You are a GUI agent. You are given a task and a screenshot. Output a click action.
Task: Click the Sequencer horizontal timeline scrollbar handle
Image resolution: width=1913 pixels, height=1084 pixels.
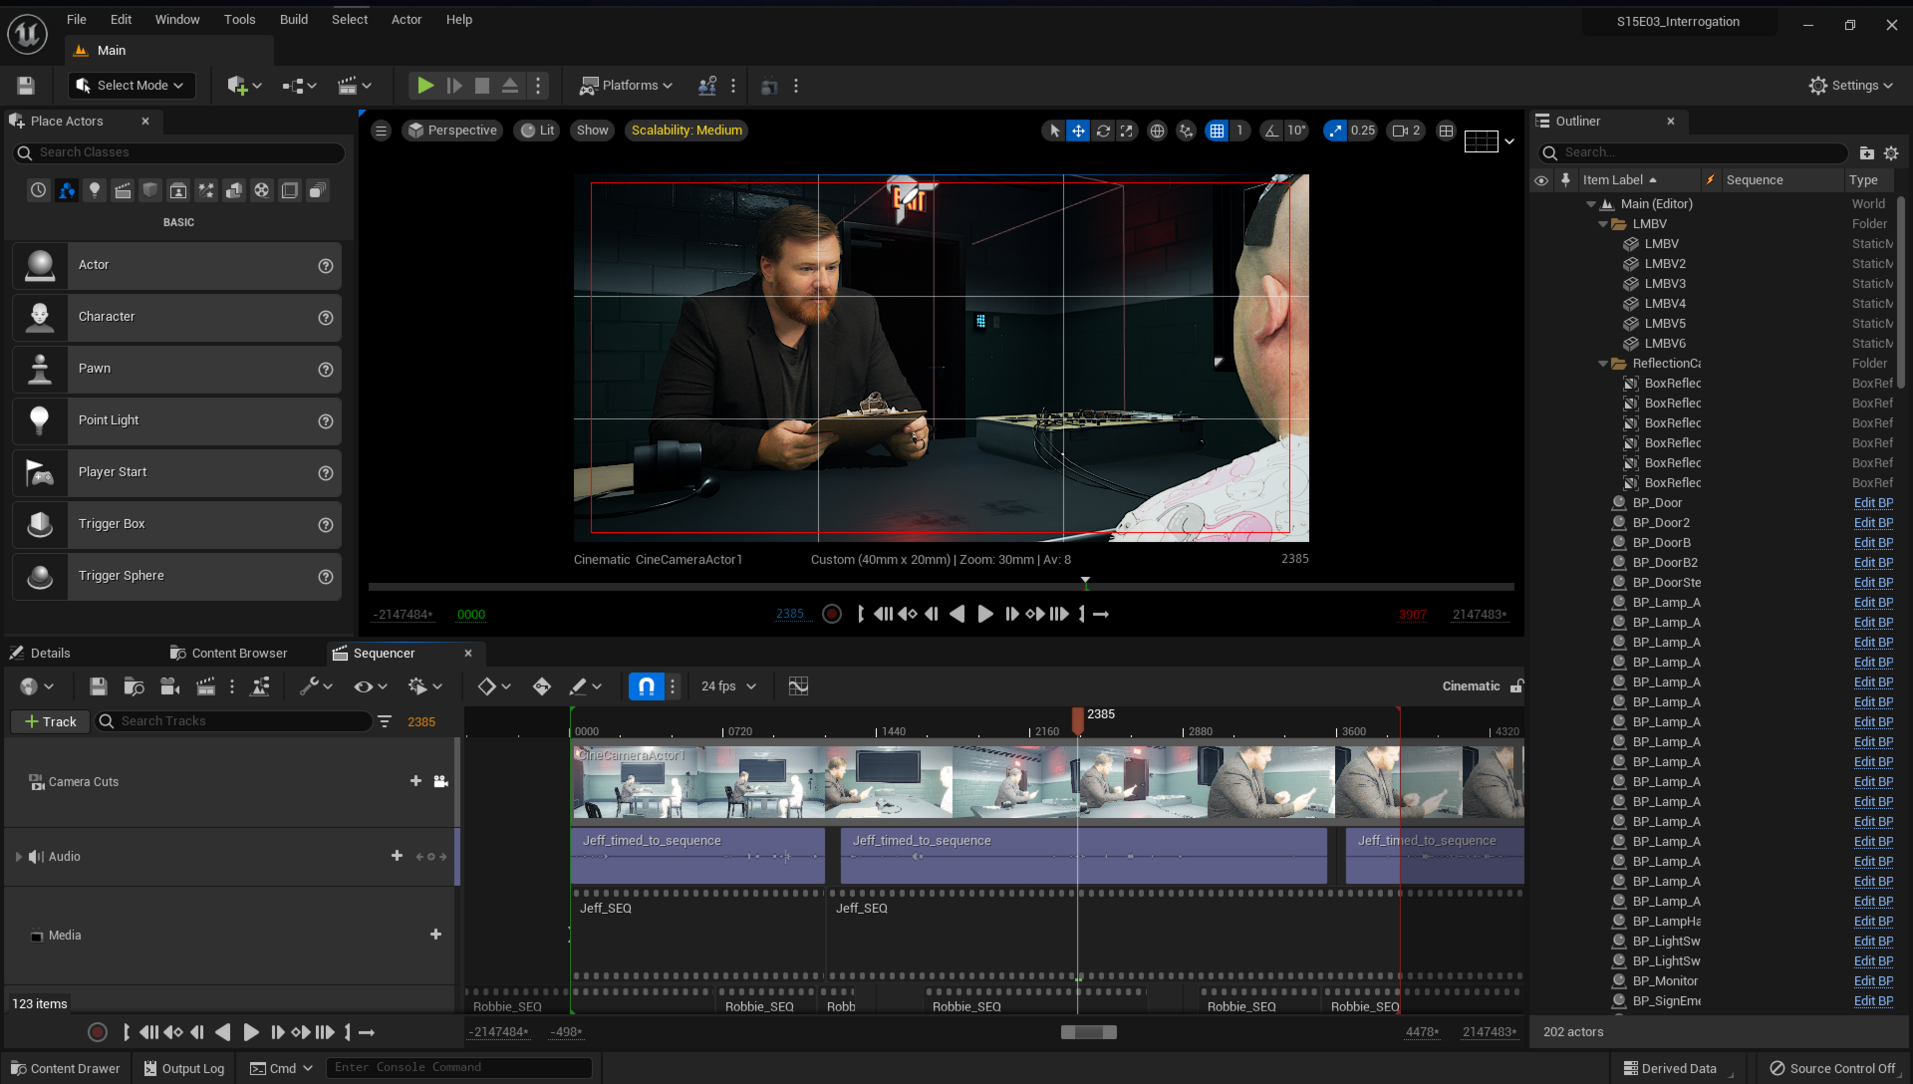coord(1088,1032)
